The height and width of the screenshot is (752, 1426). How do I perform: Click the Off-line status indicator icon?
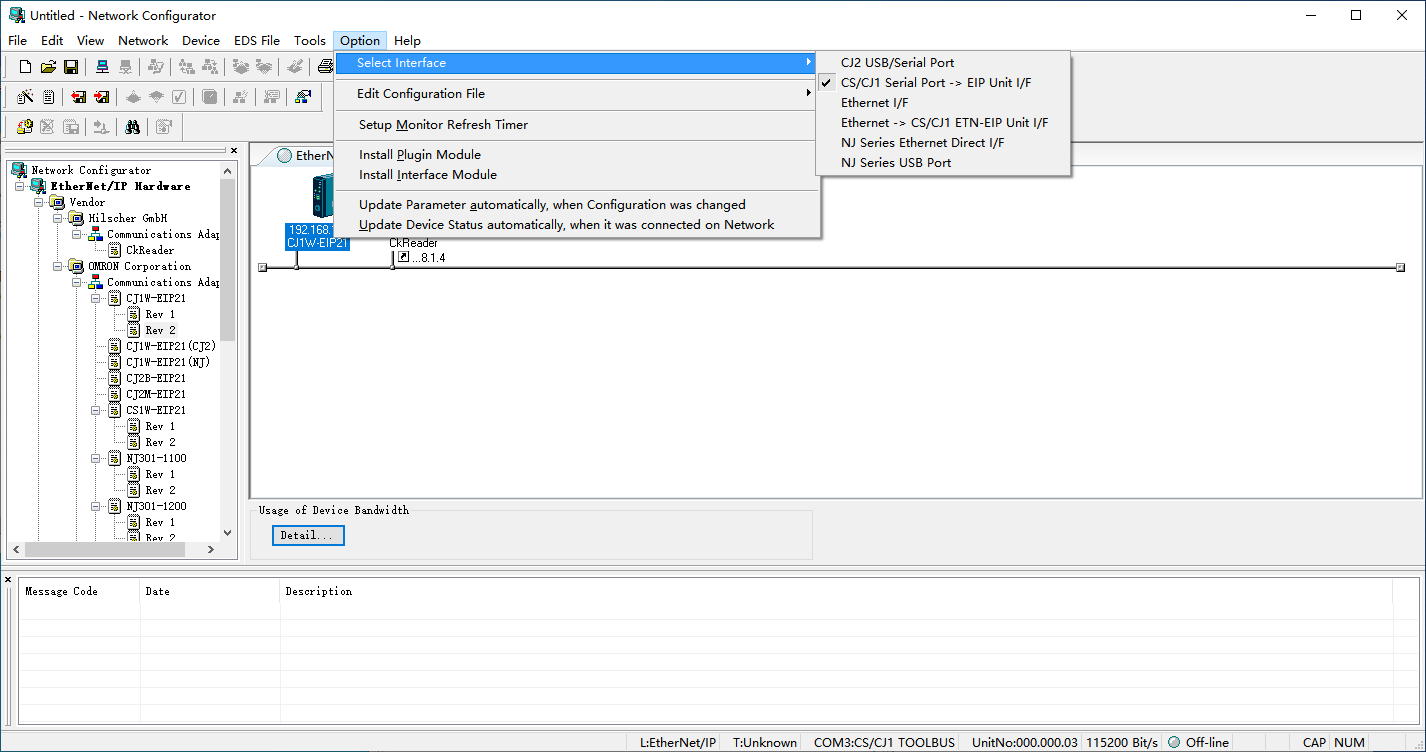pyautogui.click(x=1174, y=742)
